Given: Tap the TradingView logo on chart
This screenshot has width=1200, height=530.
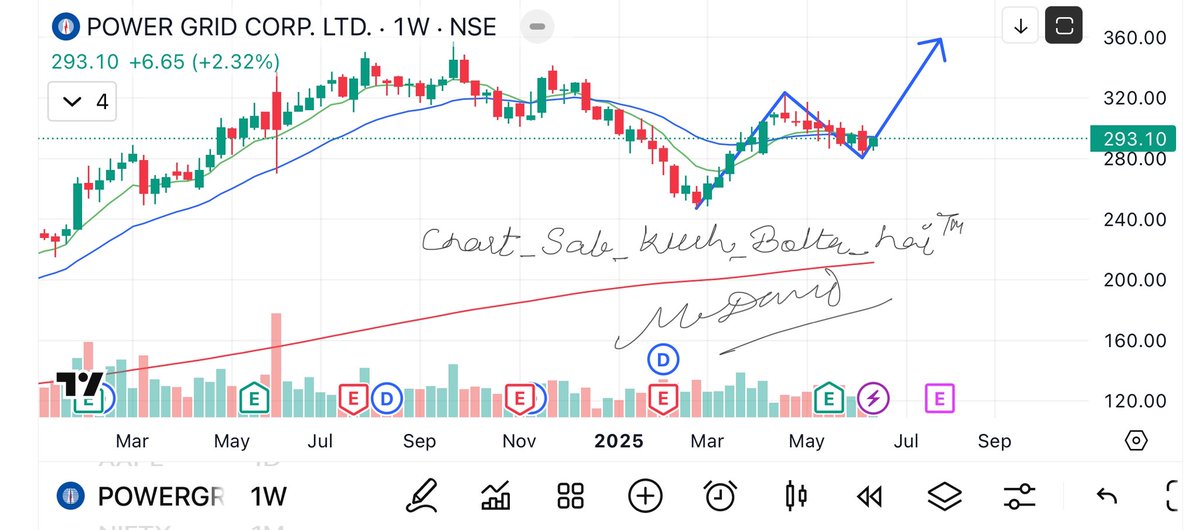Looking at the screenshot, I should coord(79,385).
